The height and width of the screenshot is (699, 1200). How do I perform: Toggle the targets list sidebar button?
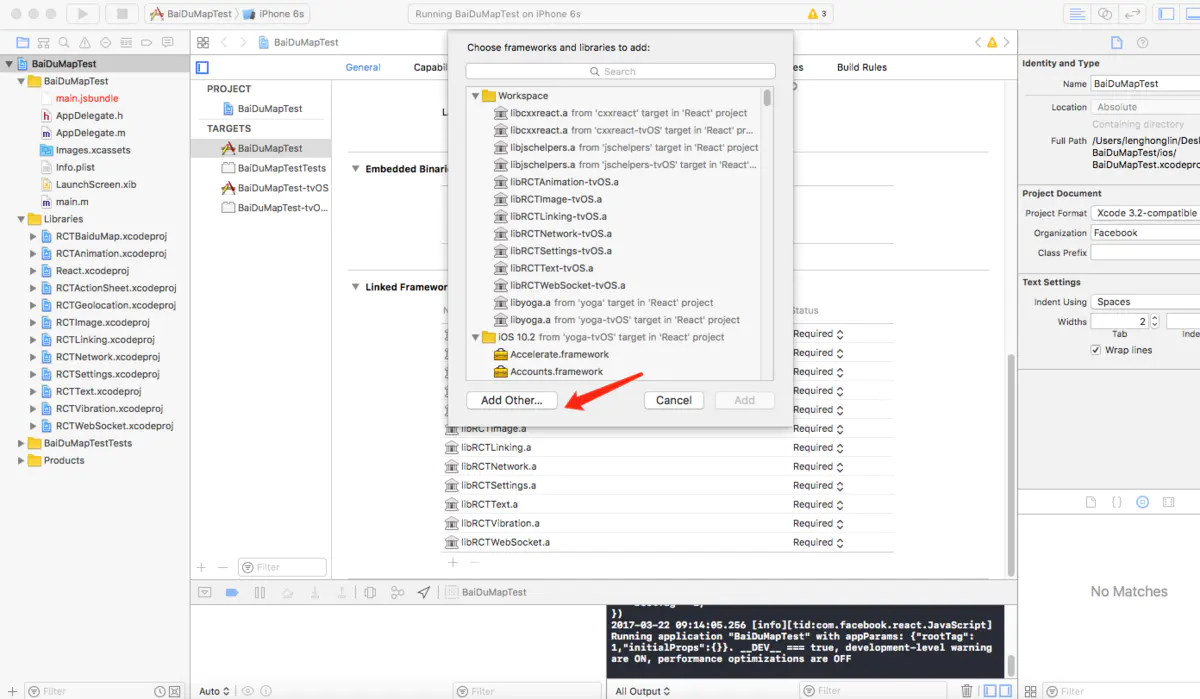pyautogui.click(x=202, y=67)
